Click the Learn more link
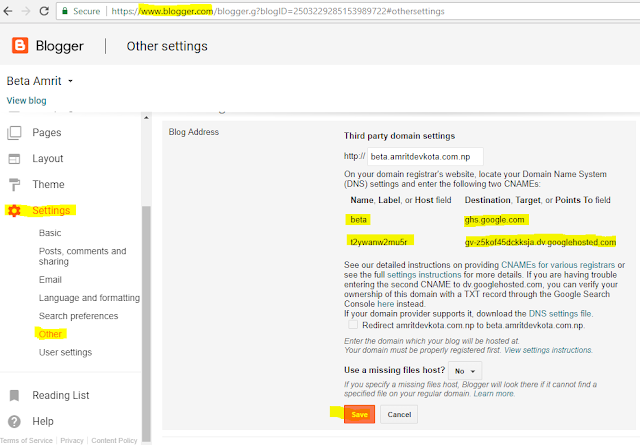640x445 pixels. pyautogui.click(x=493, y=394)
